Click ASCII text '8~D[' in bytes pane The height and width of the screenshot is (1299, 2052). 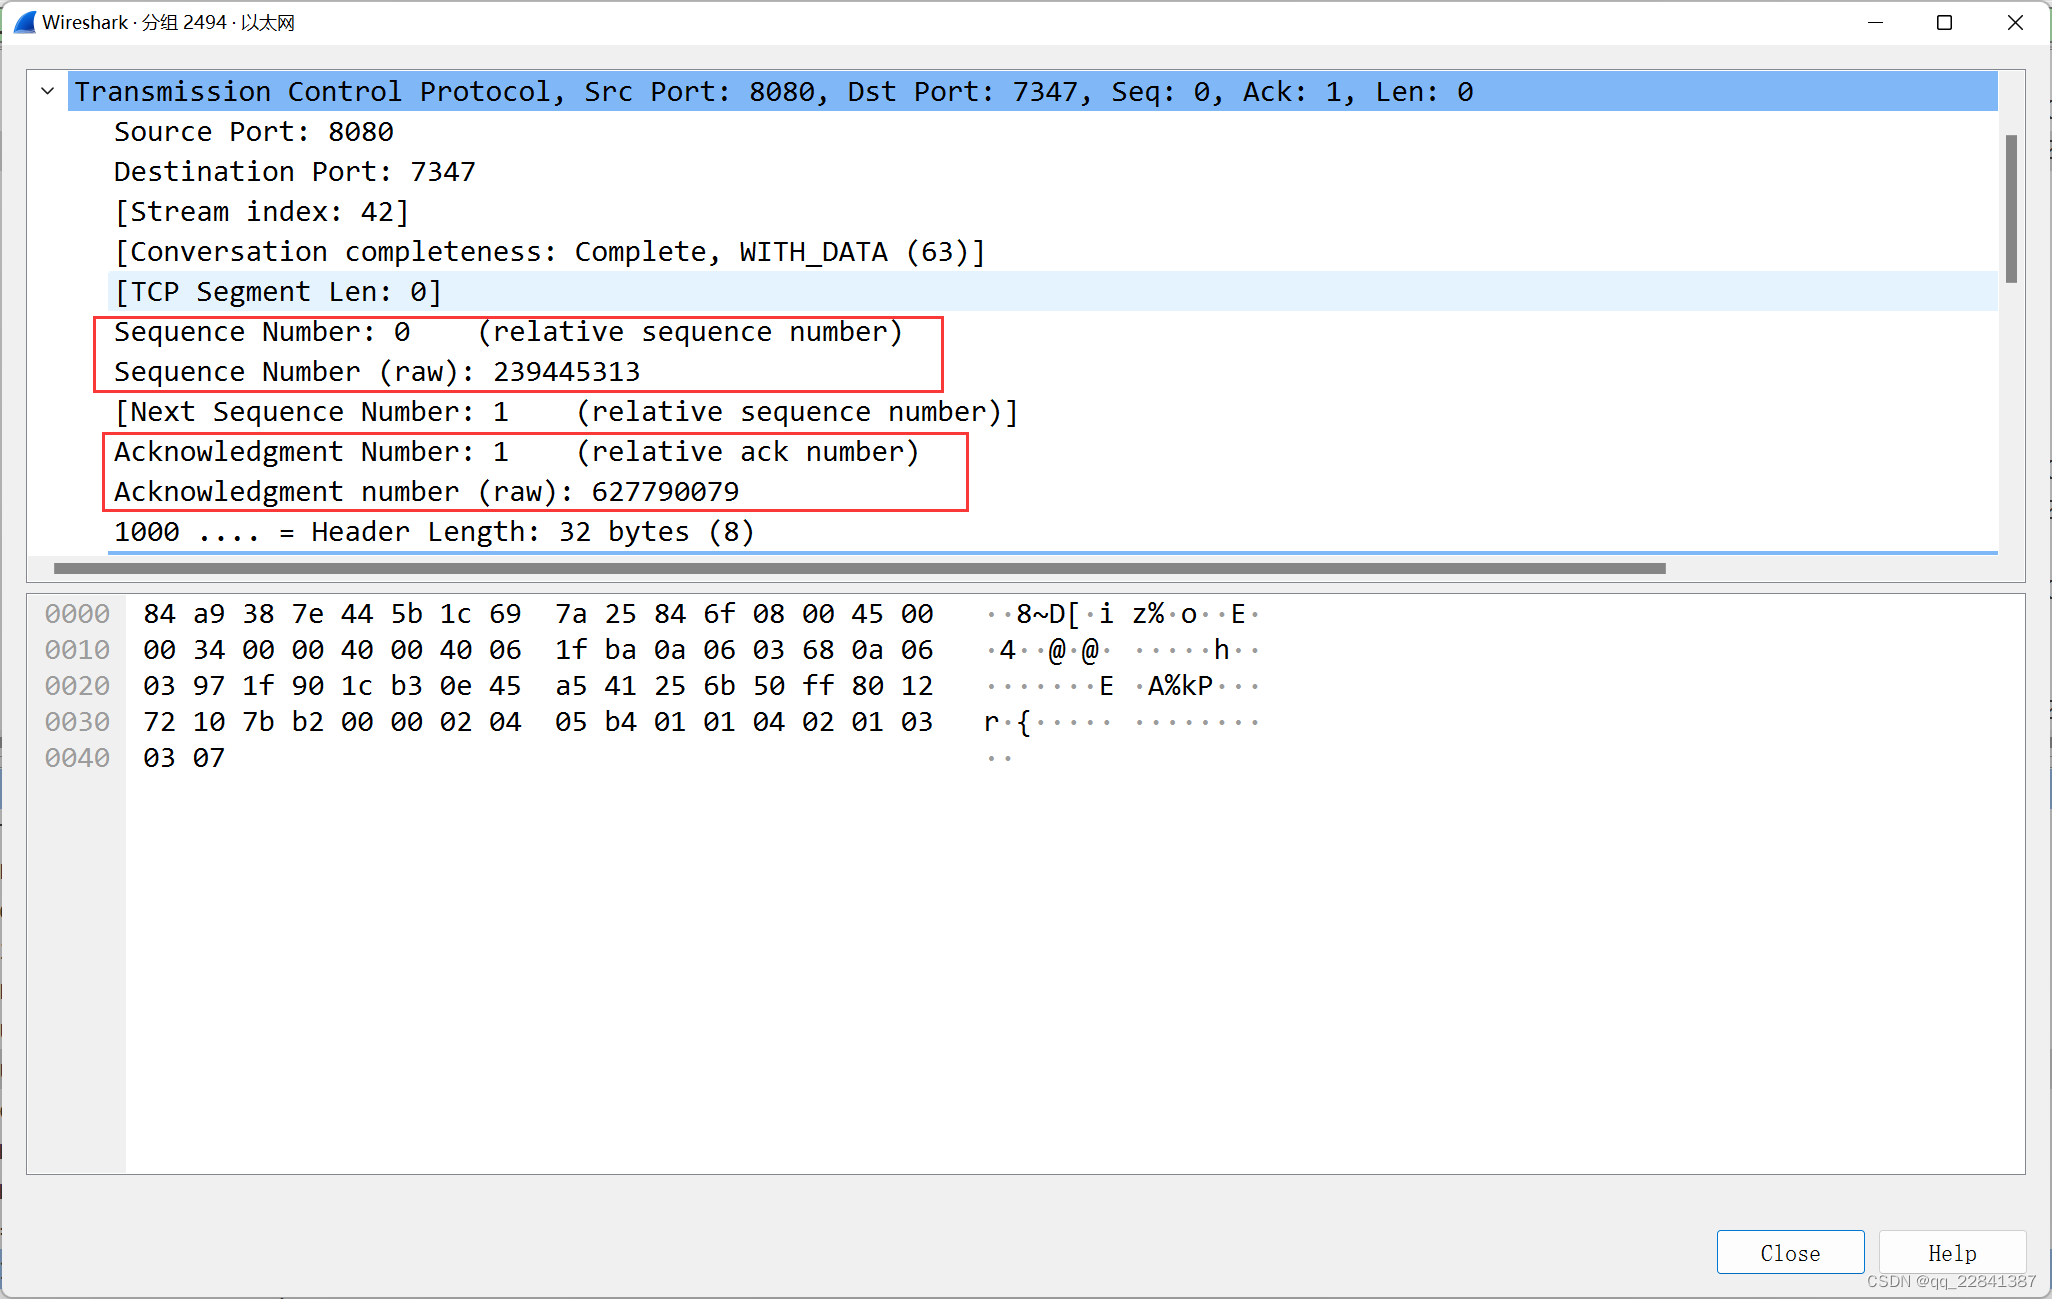(1048, 614)
